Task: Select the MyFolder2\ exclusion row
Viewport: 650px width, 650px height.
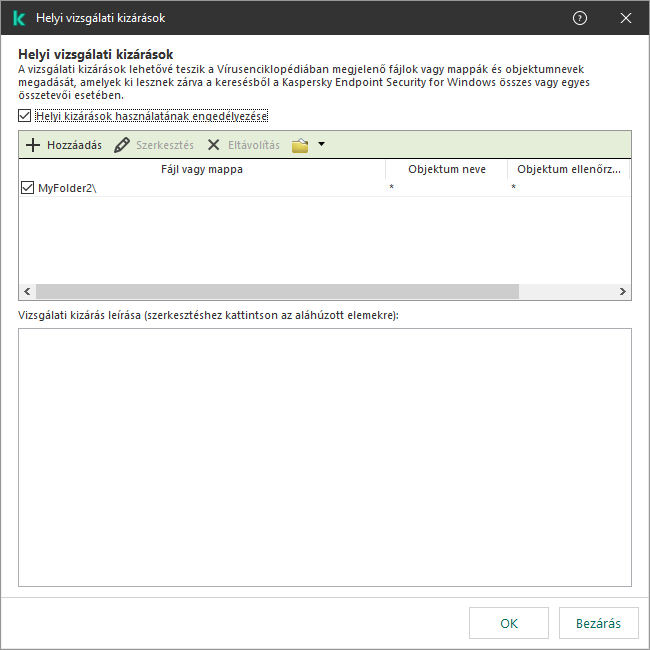Action: click(325, 188)
